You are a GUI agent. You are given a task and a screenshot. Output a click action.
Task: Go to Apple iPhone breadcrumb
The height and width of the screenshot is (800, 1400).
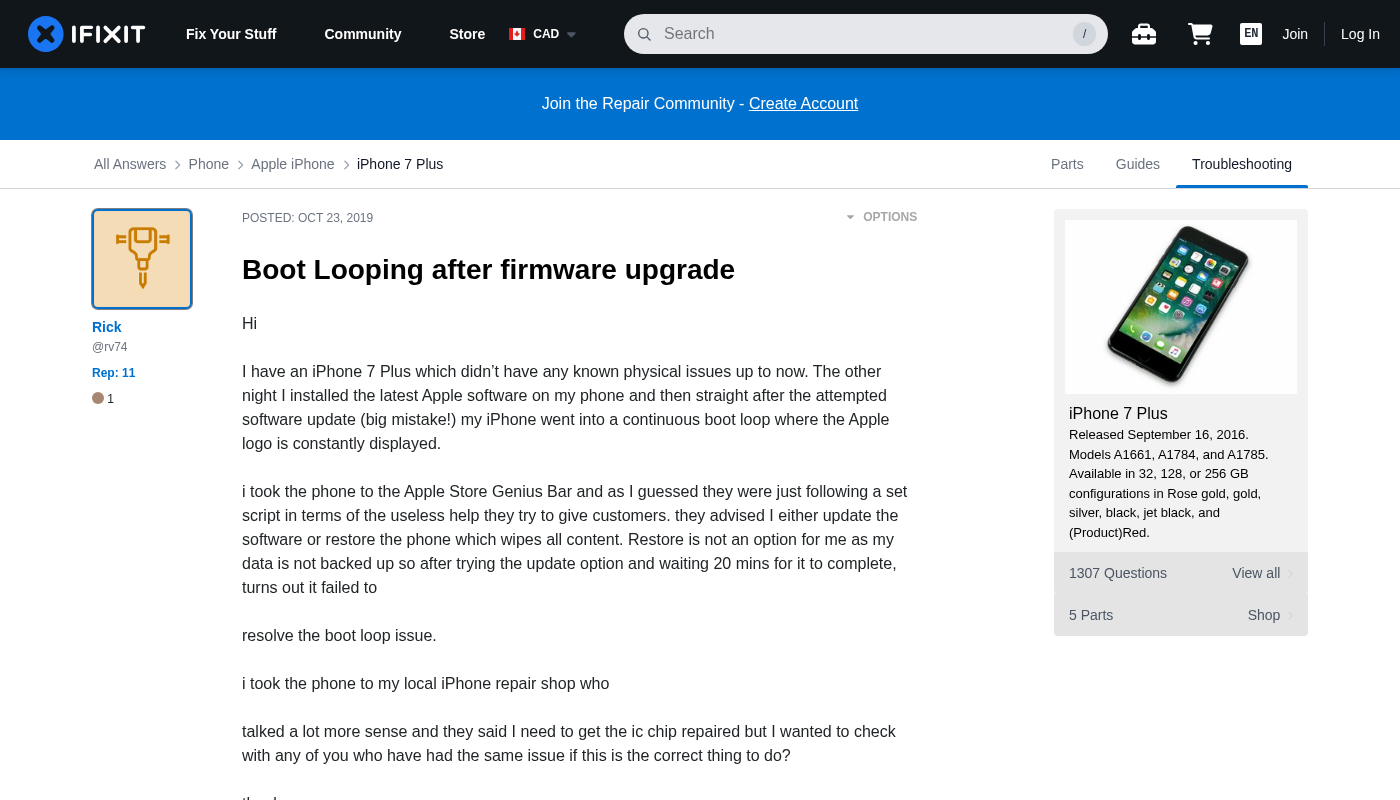click(x=292, y=164)
